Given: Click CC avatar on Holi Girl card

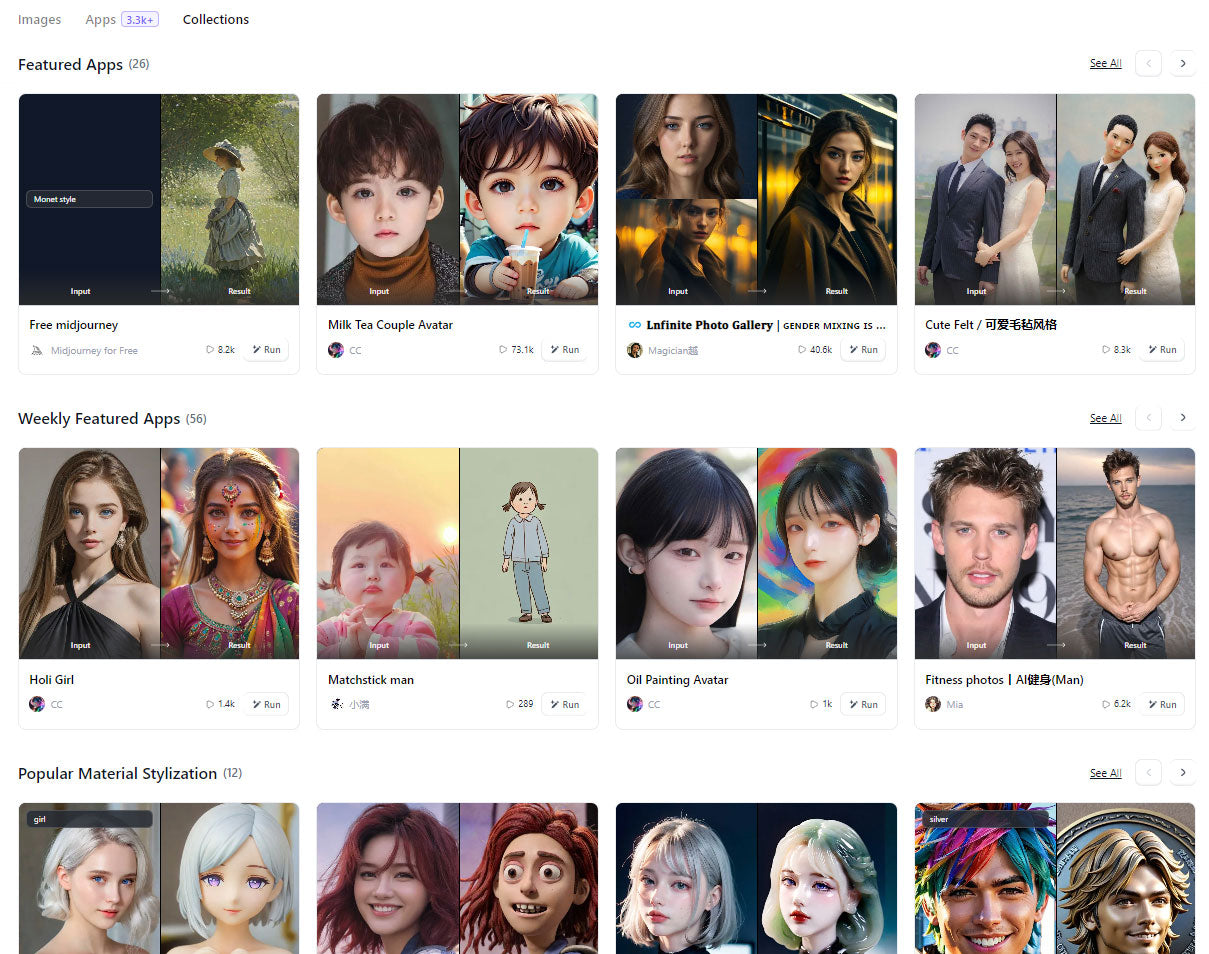Looking at the screenshot, I should click(37, 704).
